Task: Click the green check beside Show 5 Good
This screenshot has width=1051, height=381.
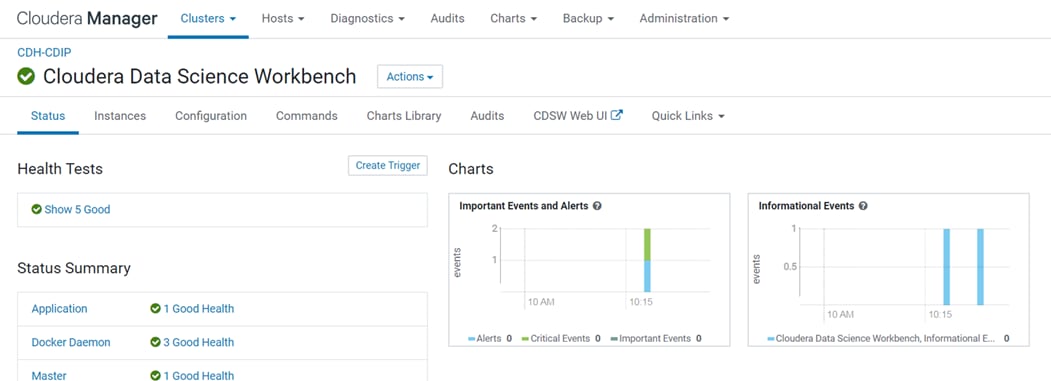Action: point(37,209)
